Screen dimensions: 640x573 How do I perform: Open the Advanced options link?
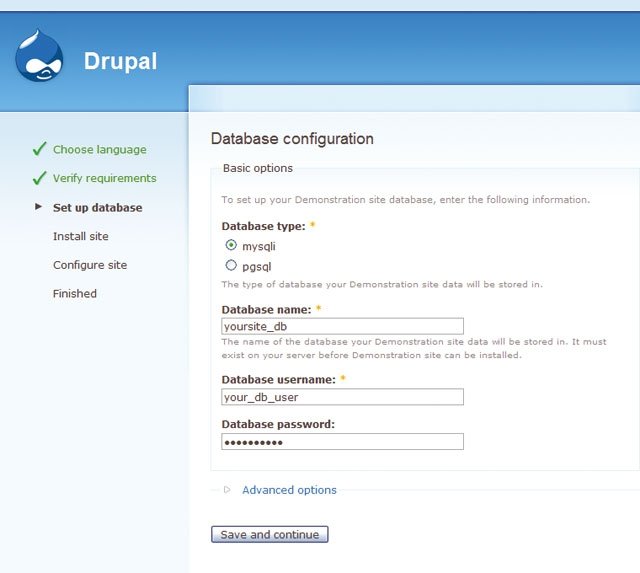point(289,490)
